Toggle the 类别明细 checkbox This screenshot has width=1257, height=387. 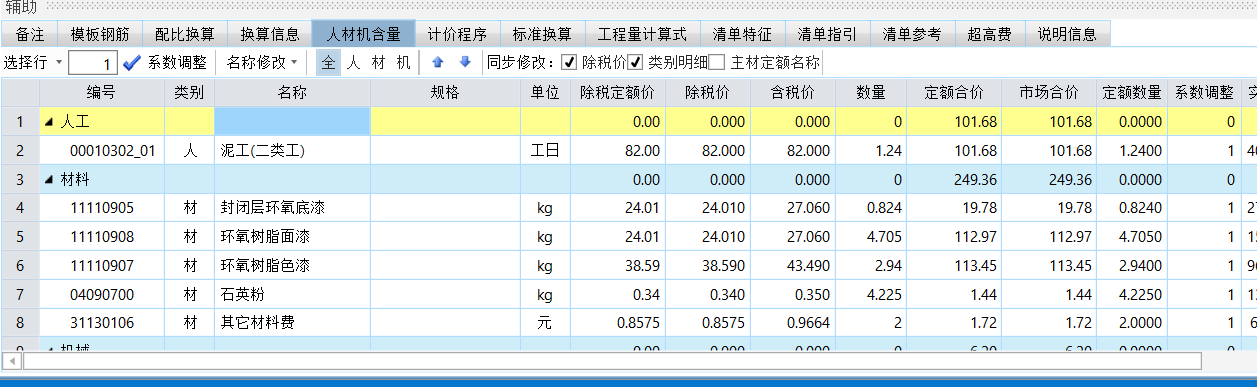tap(635, 62)
